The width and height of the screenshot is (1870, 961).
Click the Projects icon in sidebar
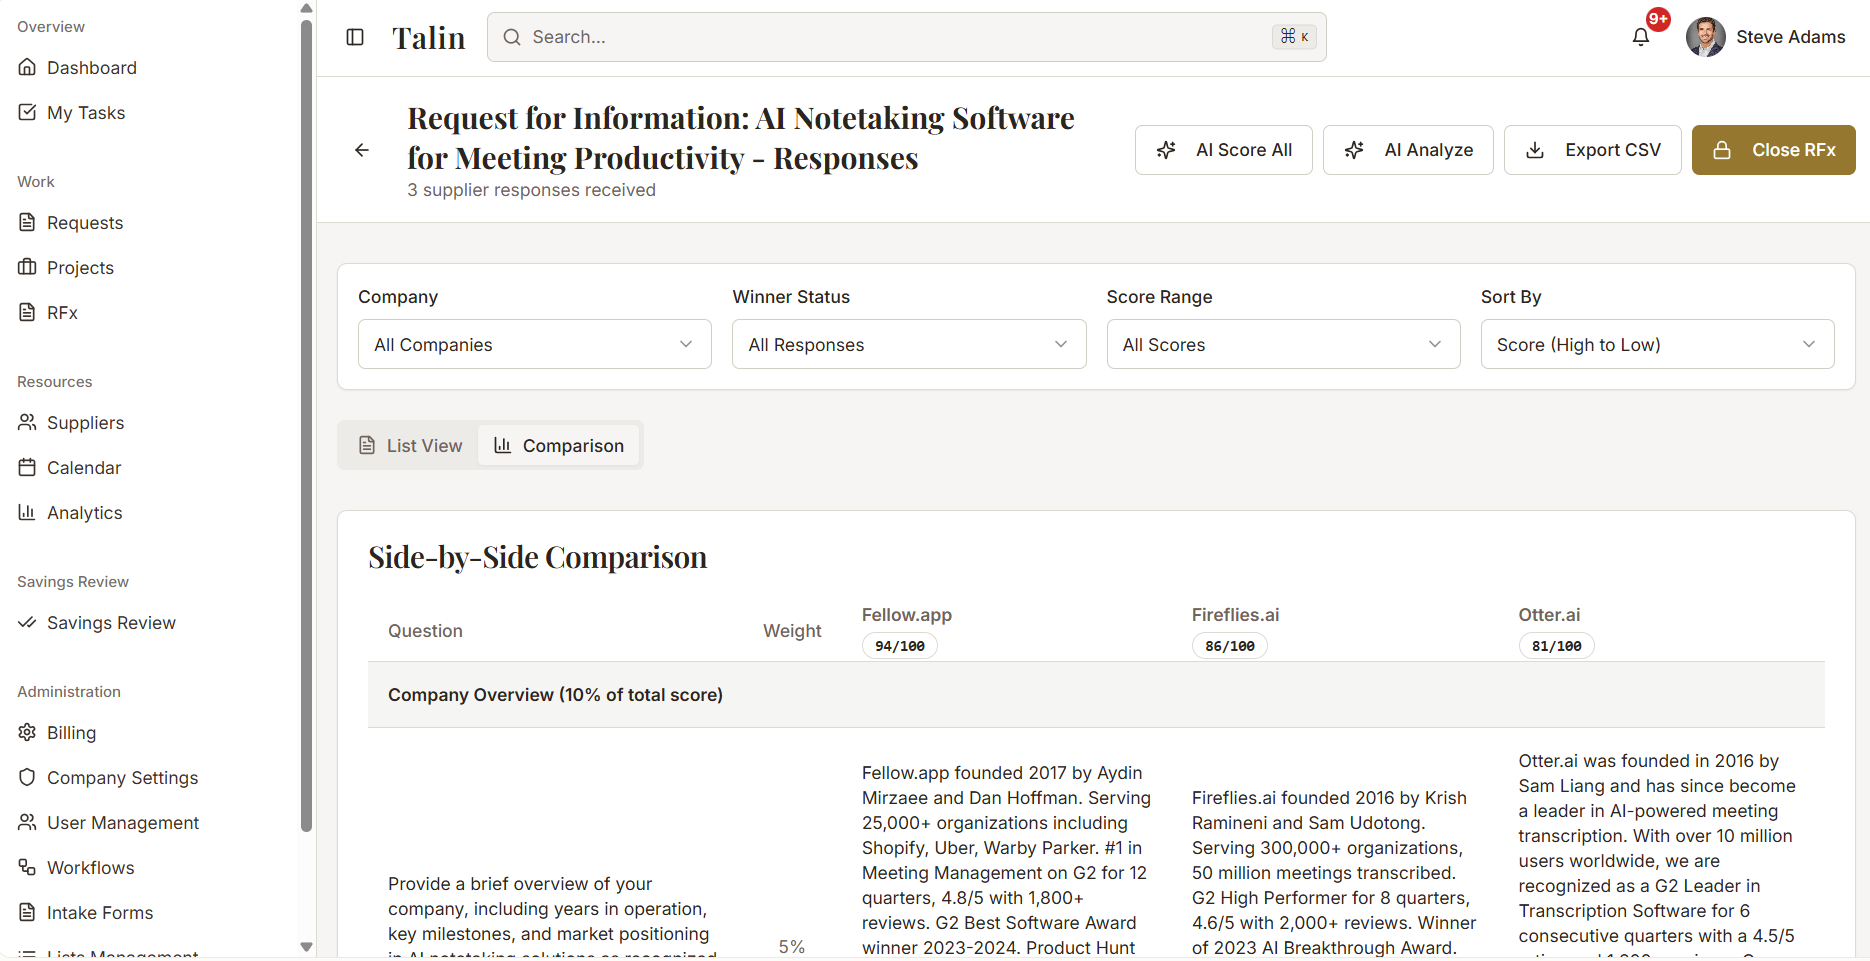click(27, 267)
